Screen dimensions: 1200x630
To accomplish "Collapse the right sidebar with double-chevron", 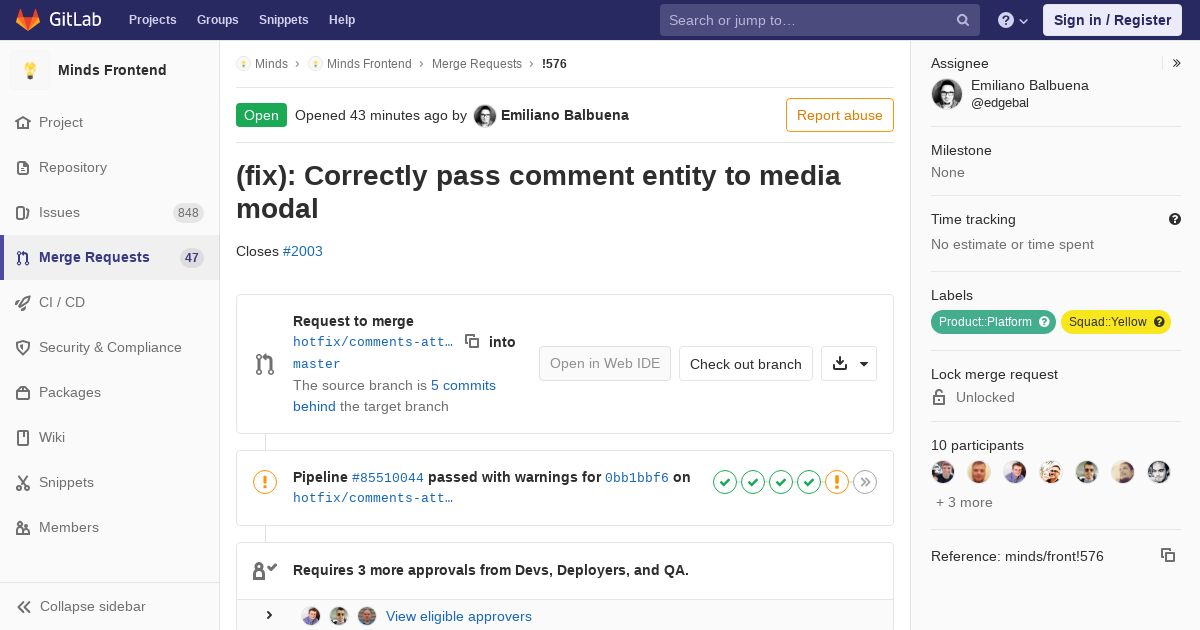I will pos(1177,63).
